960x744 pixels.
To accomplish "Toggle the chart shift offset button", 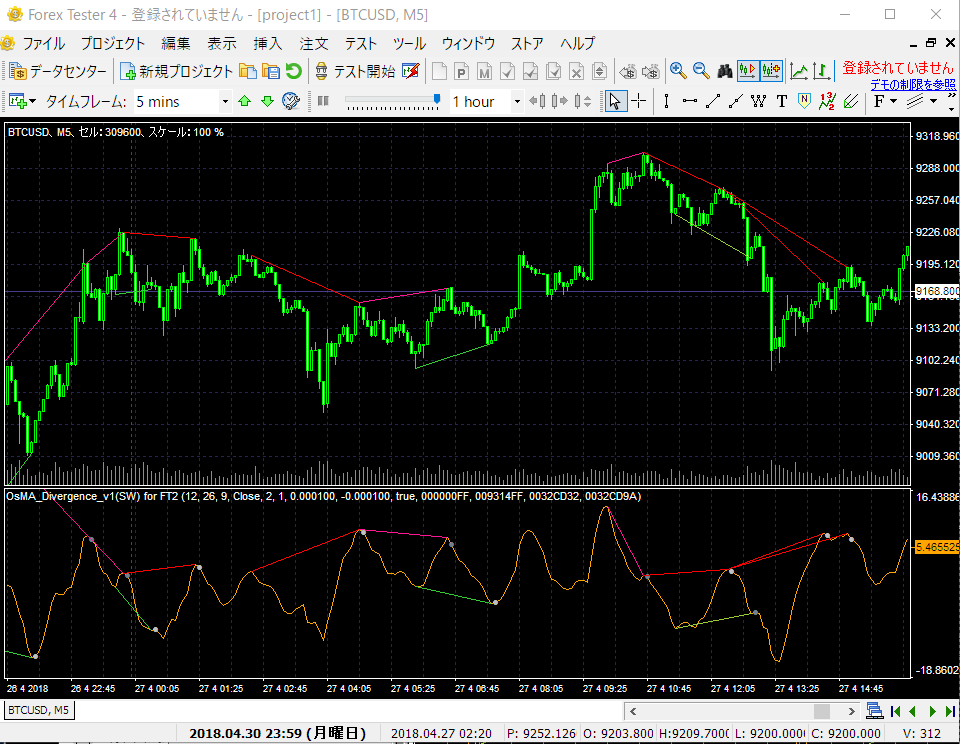I will (x=770, y=71).
